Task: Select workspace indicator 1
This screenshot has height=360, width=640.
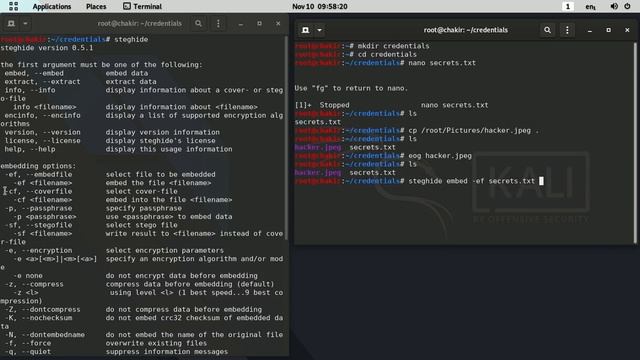Action: pos(567,7)
